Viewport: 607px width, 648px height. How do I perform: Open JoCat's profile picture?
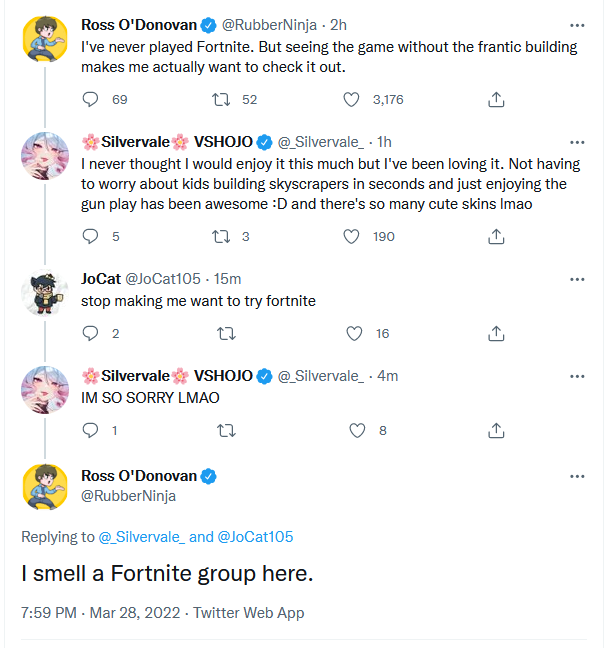[x=44, y=290]
